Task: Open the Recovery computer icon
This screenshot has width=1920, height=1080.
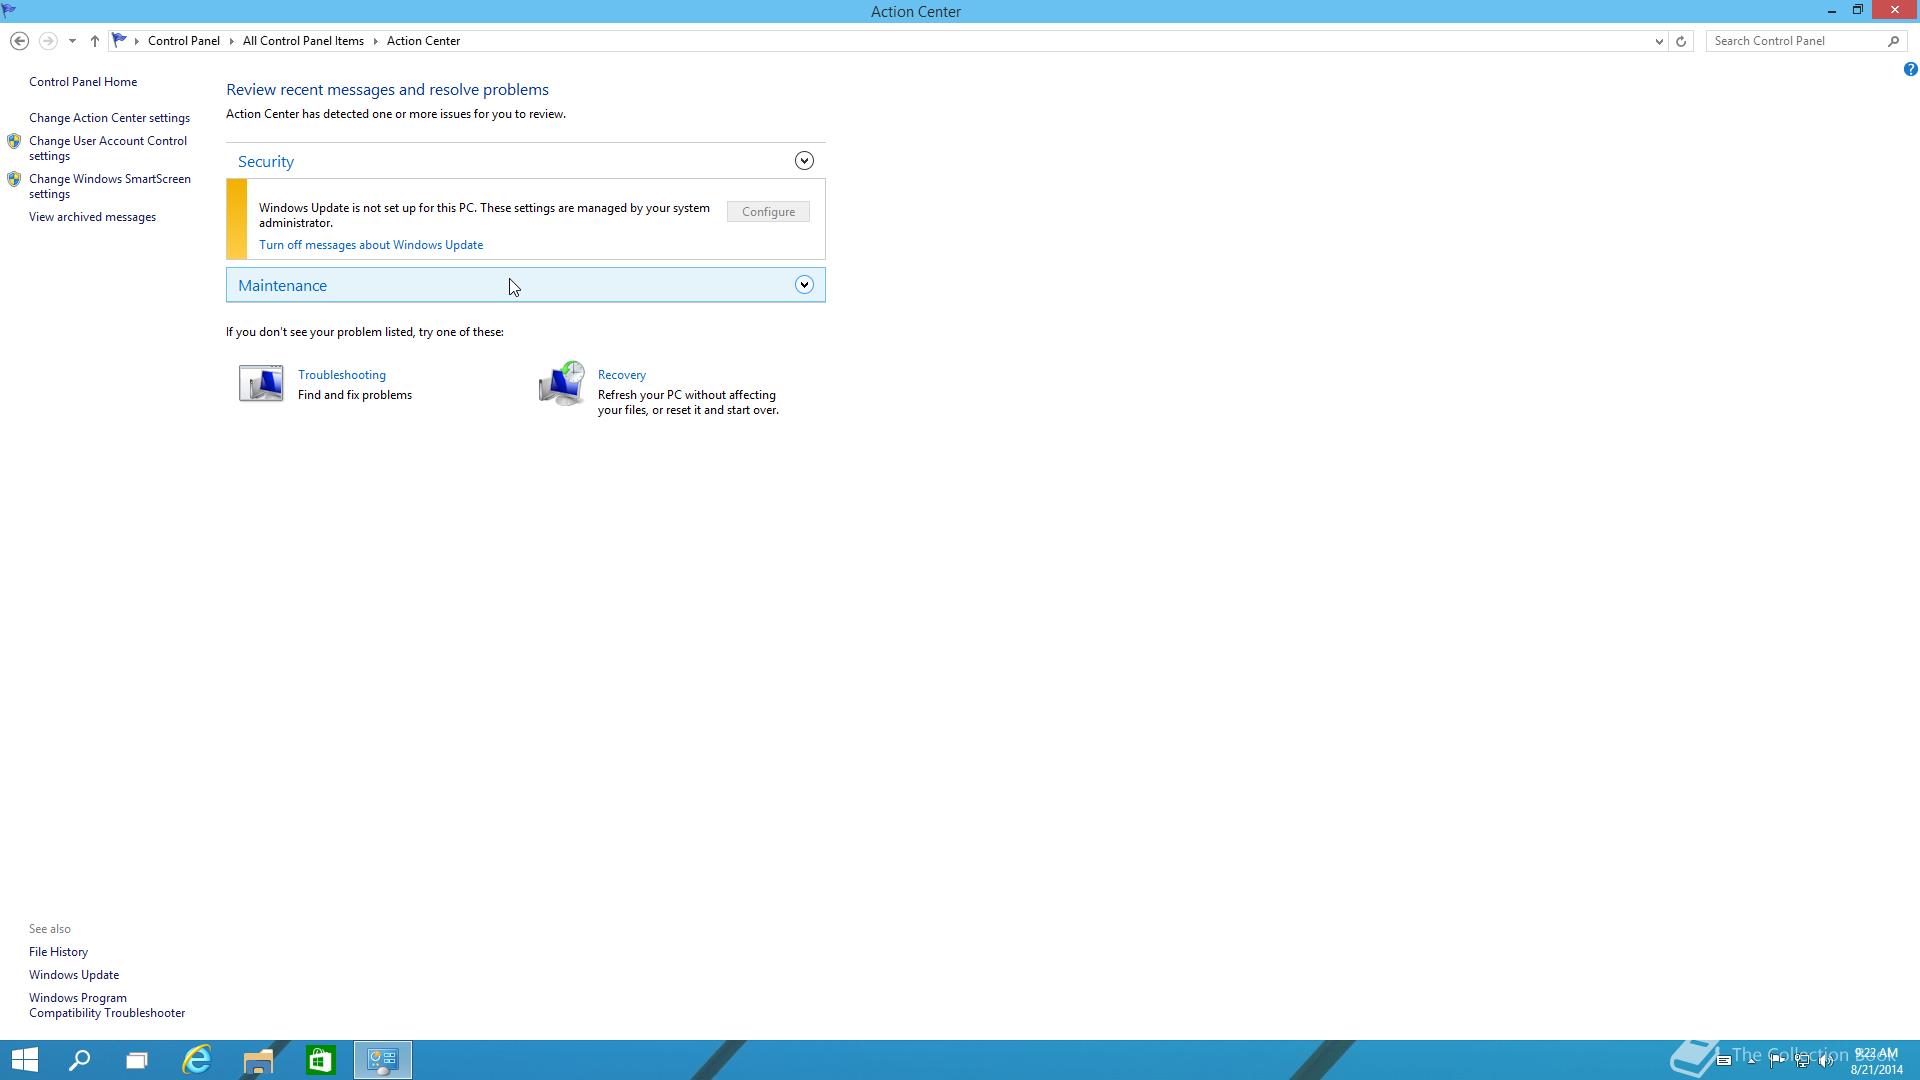Action: (x=561, y=383)
